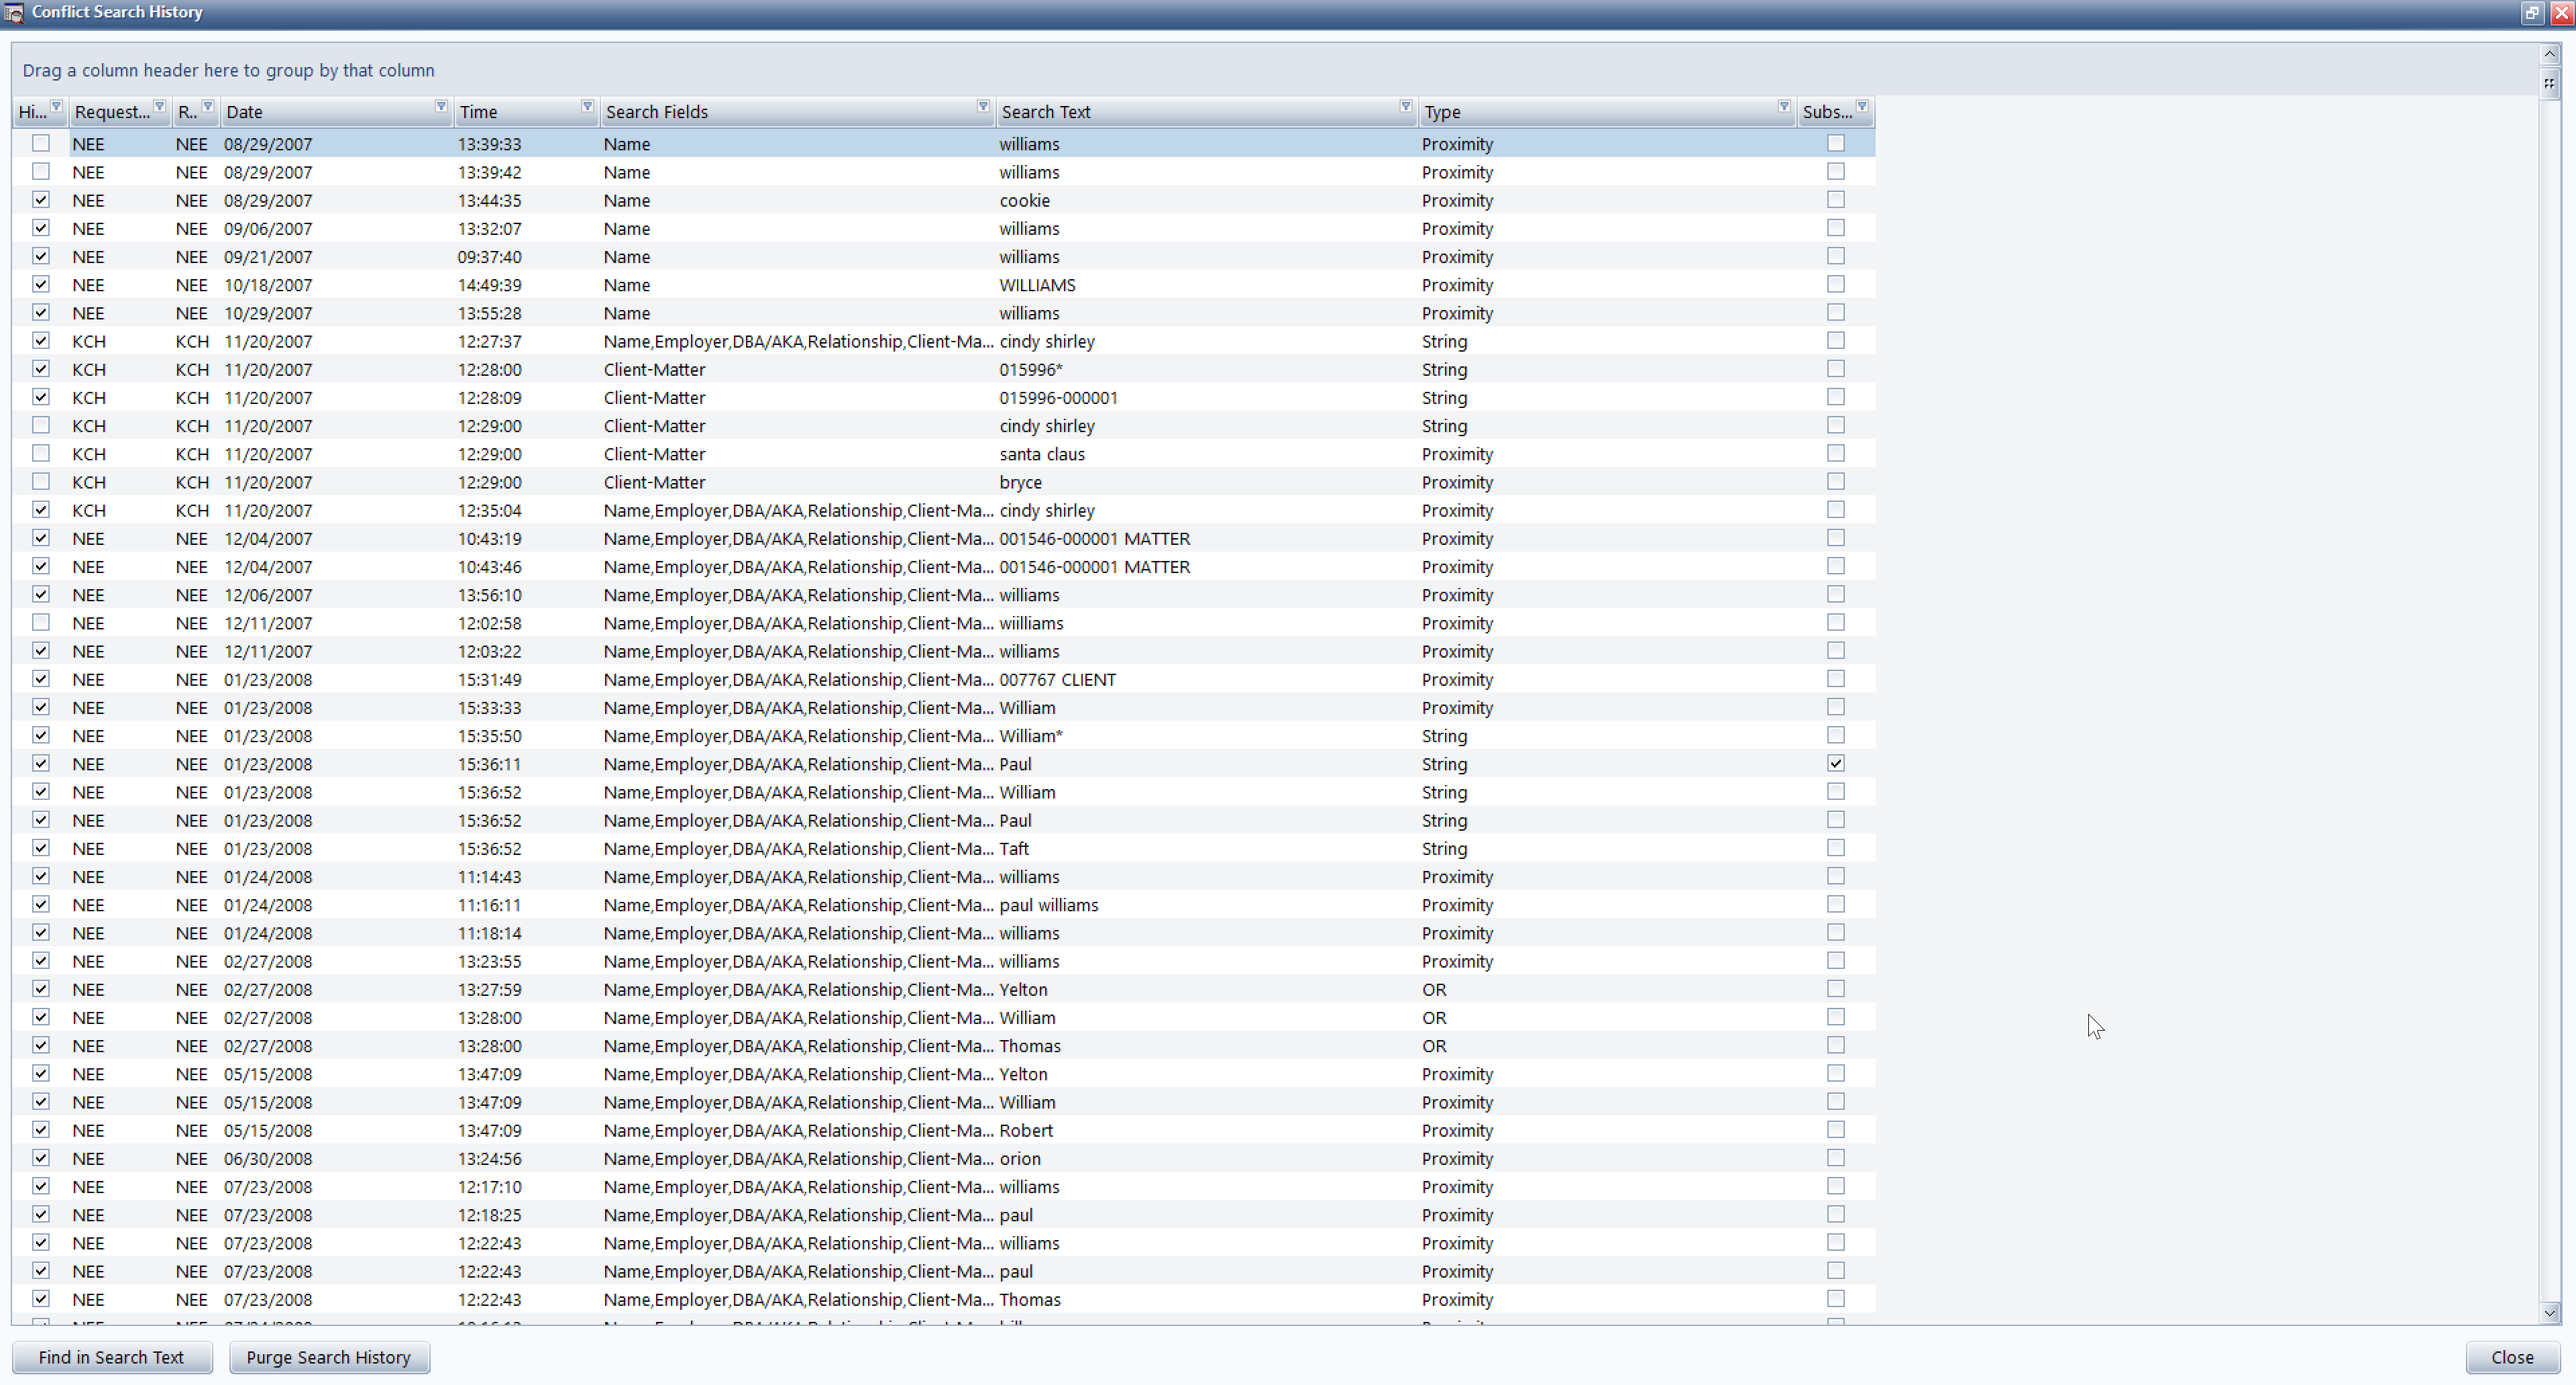Restore the Conflict Search History window
The width and height of the screenshot is (2576, 1385).
[2531, 13]
